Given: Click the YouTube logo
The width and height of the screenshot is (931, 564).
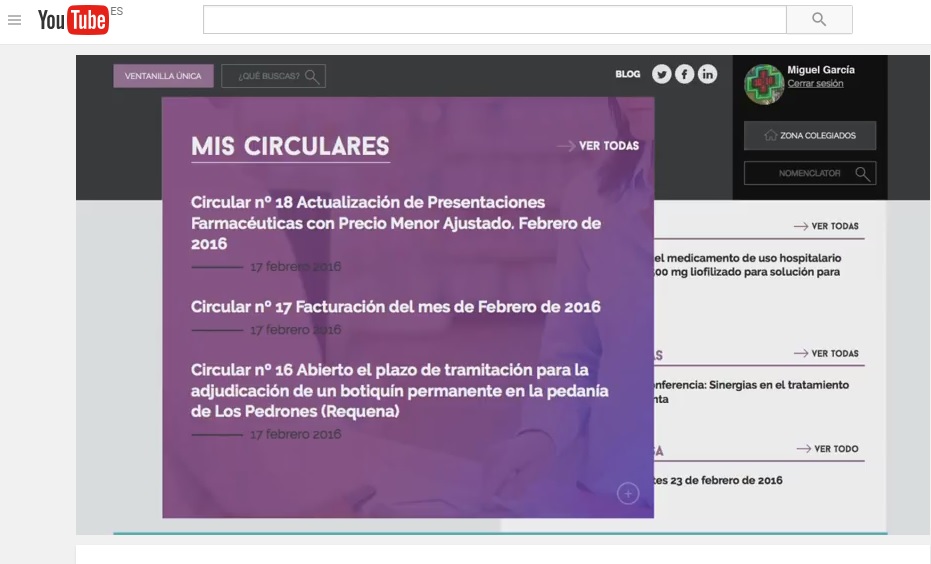Looking at the screenshot, I should [x=73, y=20].
